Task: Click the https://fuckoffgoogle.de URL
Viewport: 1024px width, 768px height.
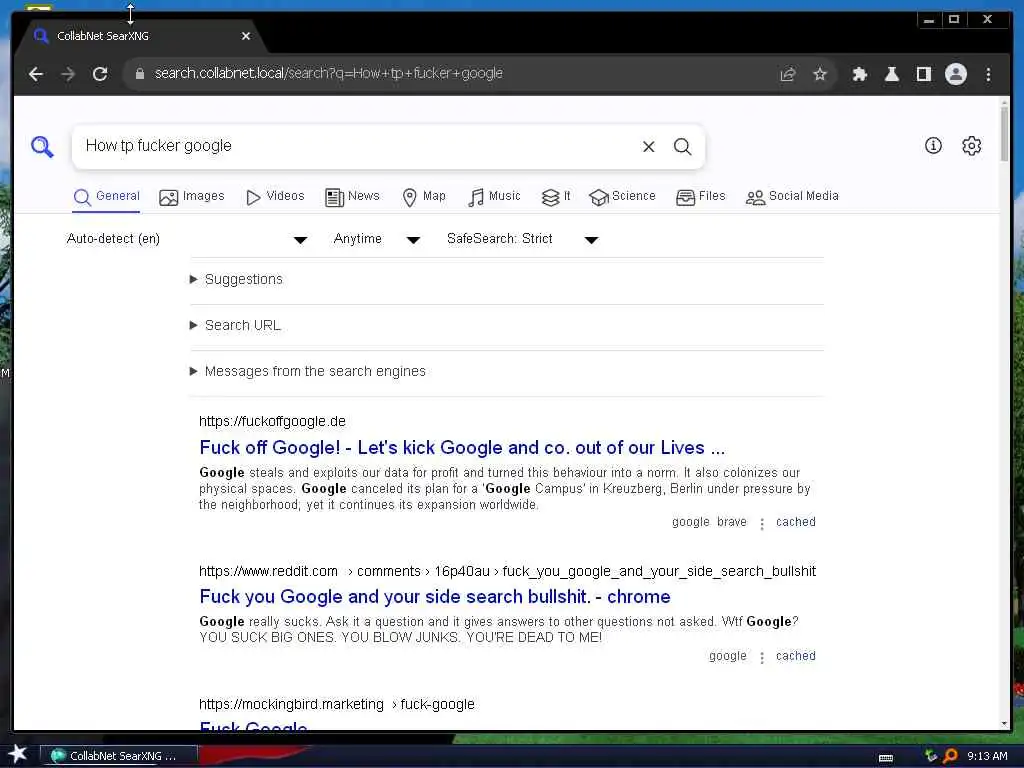Action: pos(272,422)
